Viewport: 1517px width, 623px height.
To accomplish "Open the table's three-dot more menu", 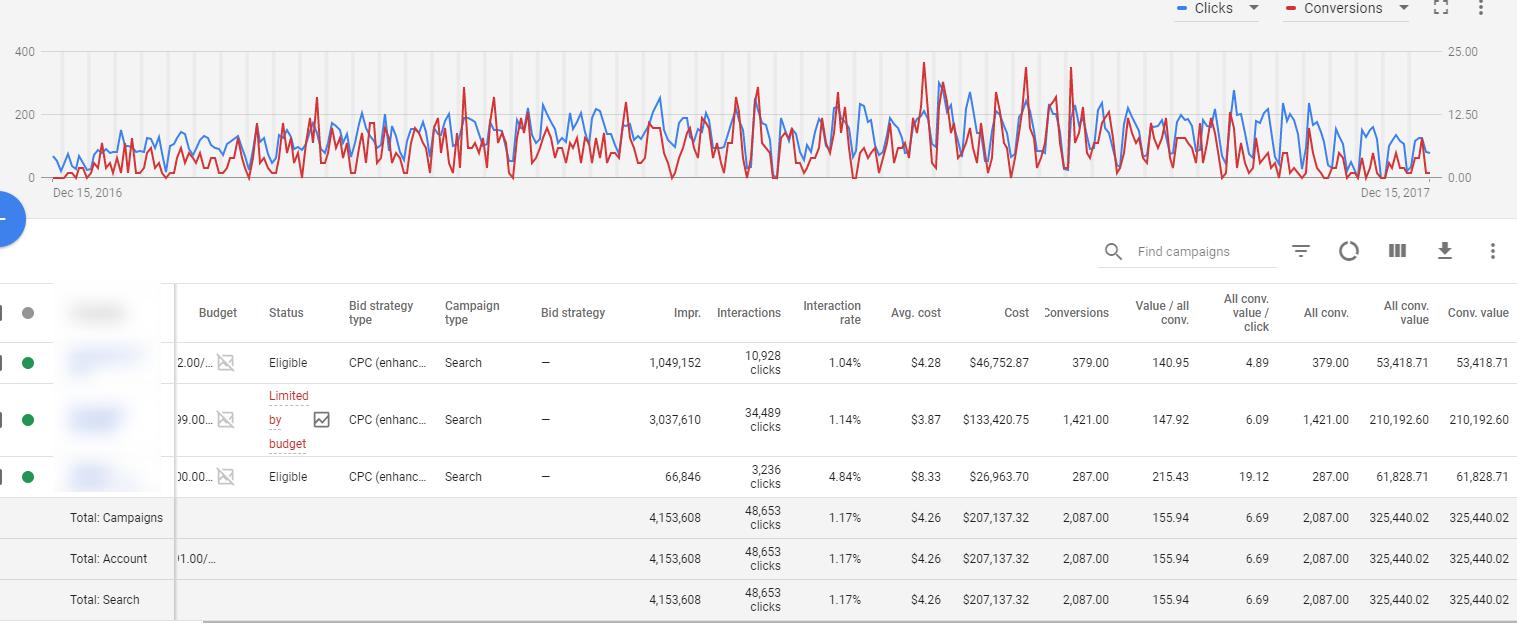I will tap(1492, 251).
